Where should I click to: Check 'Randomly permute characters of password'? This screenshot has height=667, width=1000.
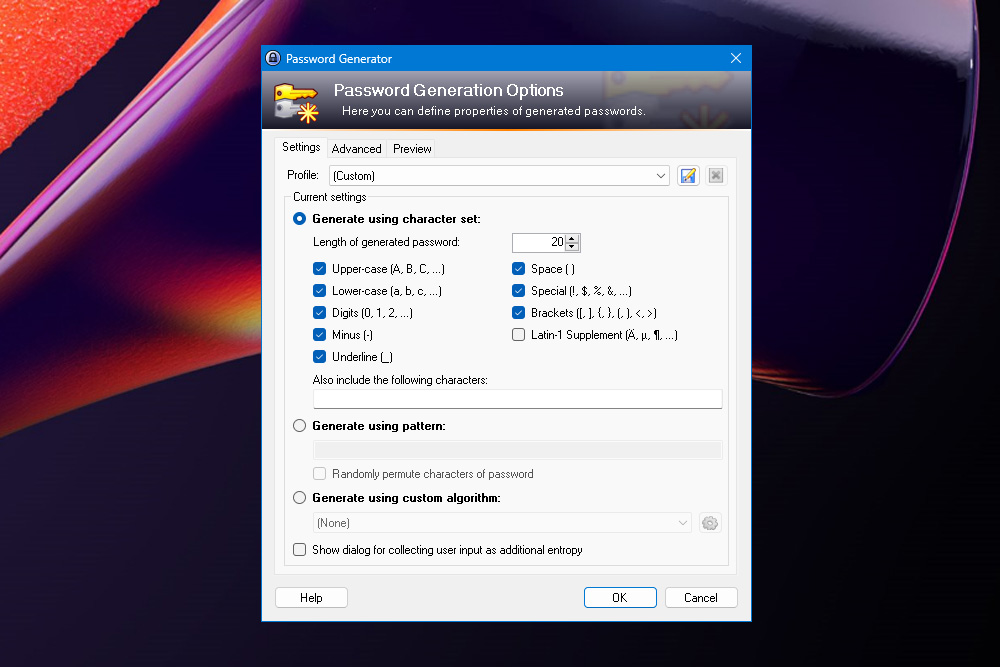click(x=319, y=473)
